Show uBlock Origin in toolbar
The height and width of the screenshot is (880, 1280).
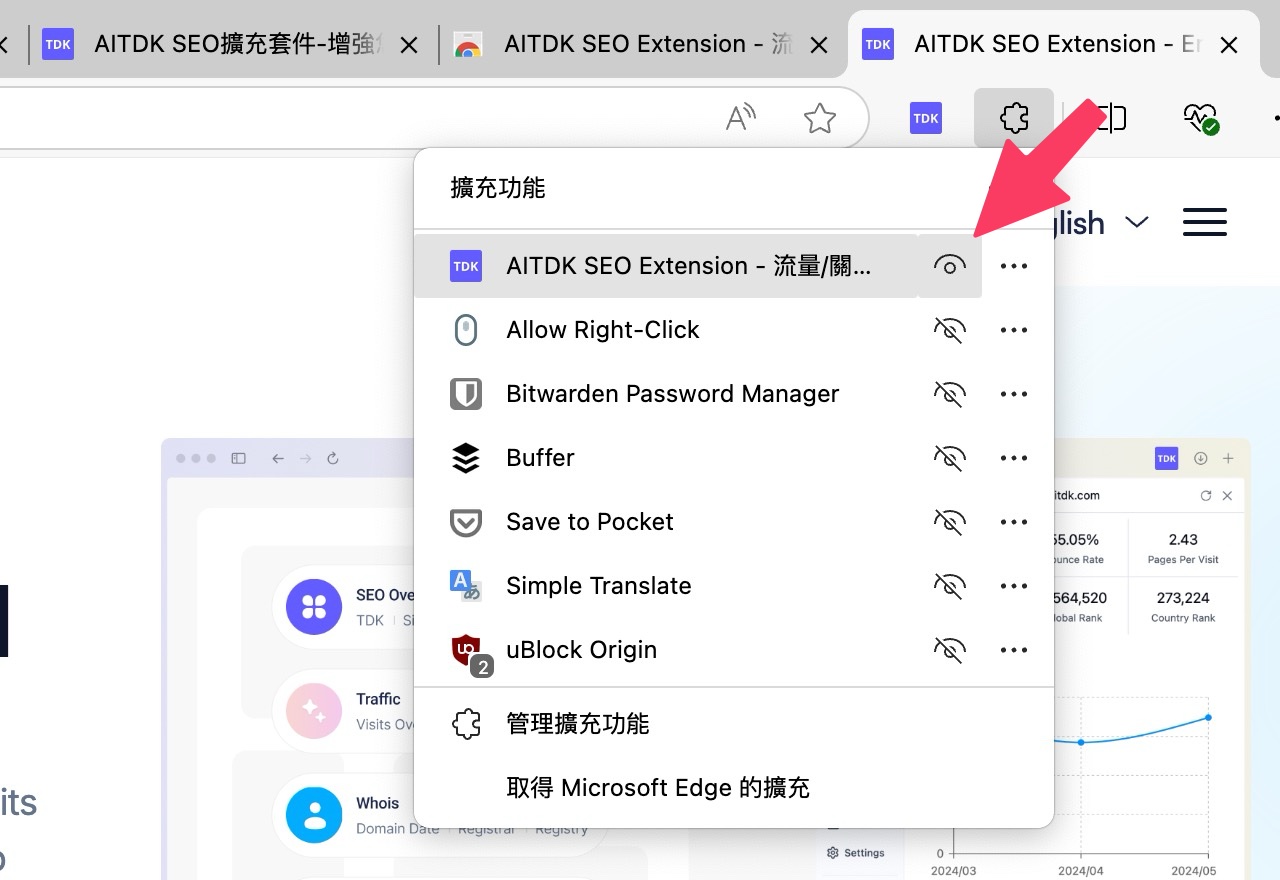pyautogui.click(x=950, y=650)
